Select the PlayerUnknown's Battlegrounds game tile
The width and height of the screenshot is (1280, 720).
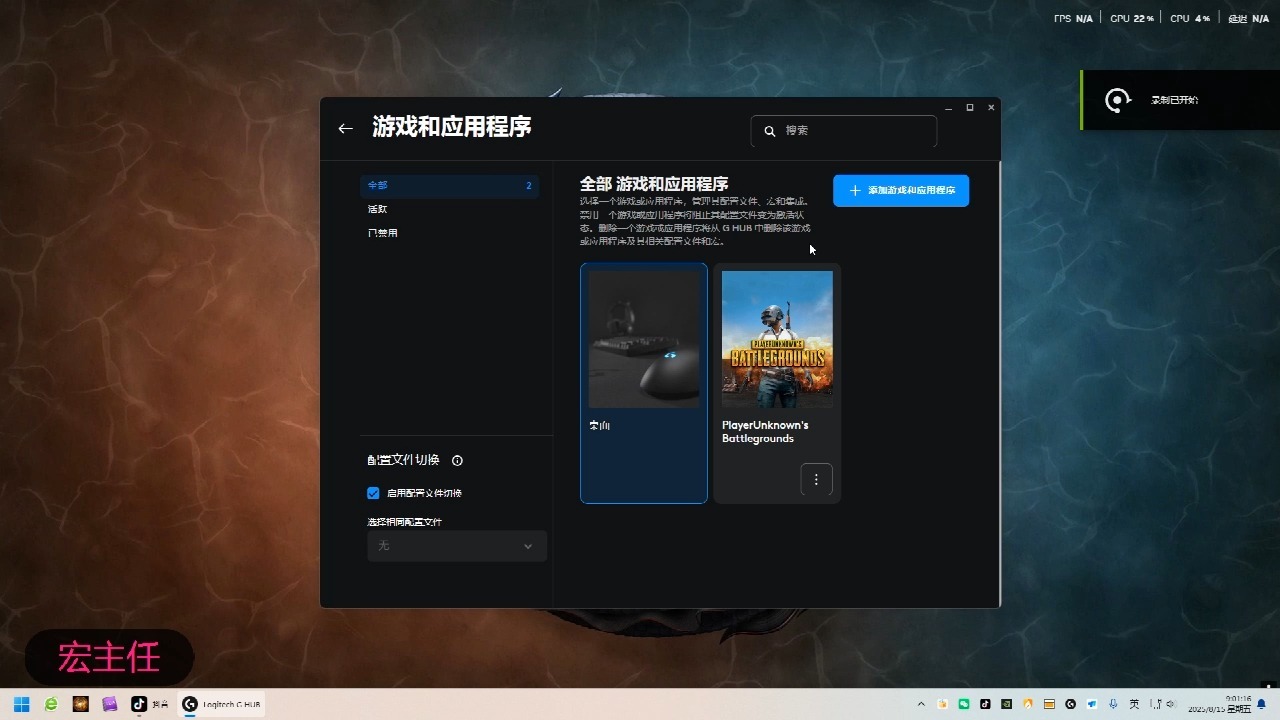click(x=777, y=340)
